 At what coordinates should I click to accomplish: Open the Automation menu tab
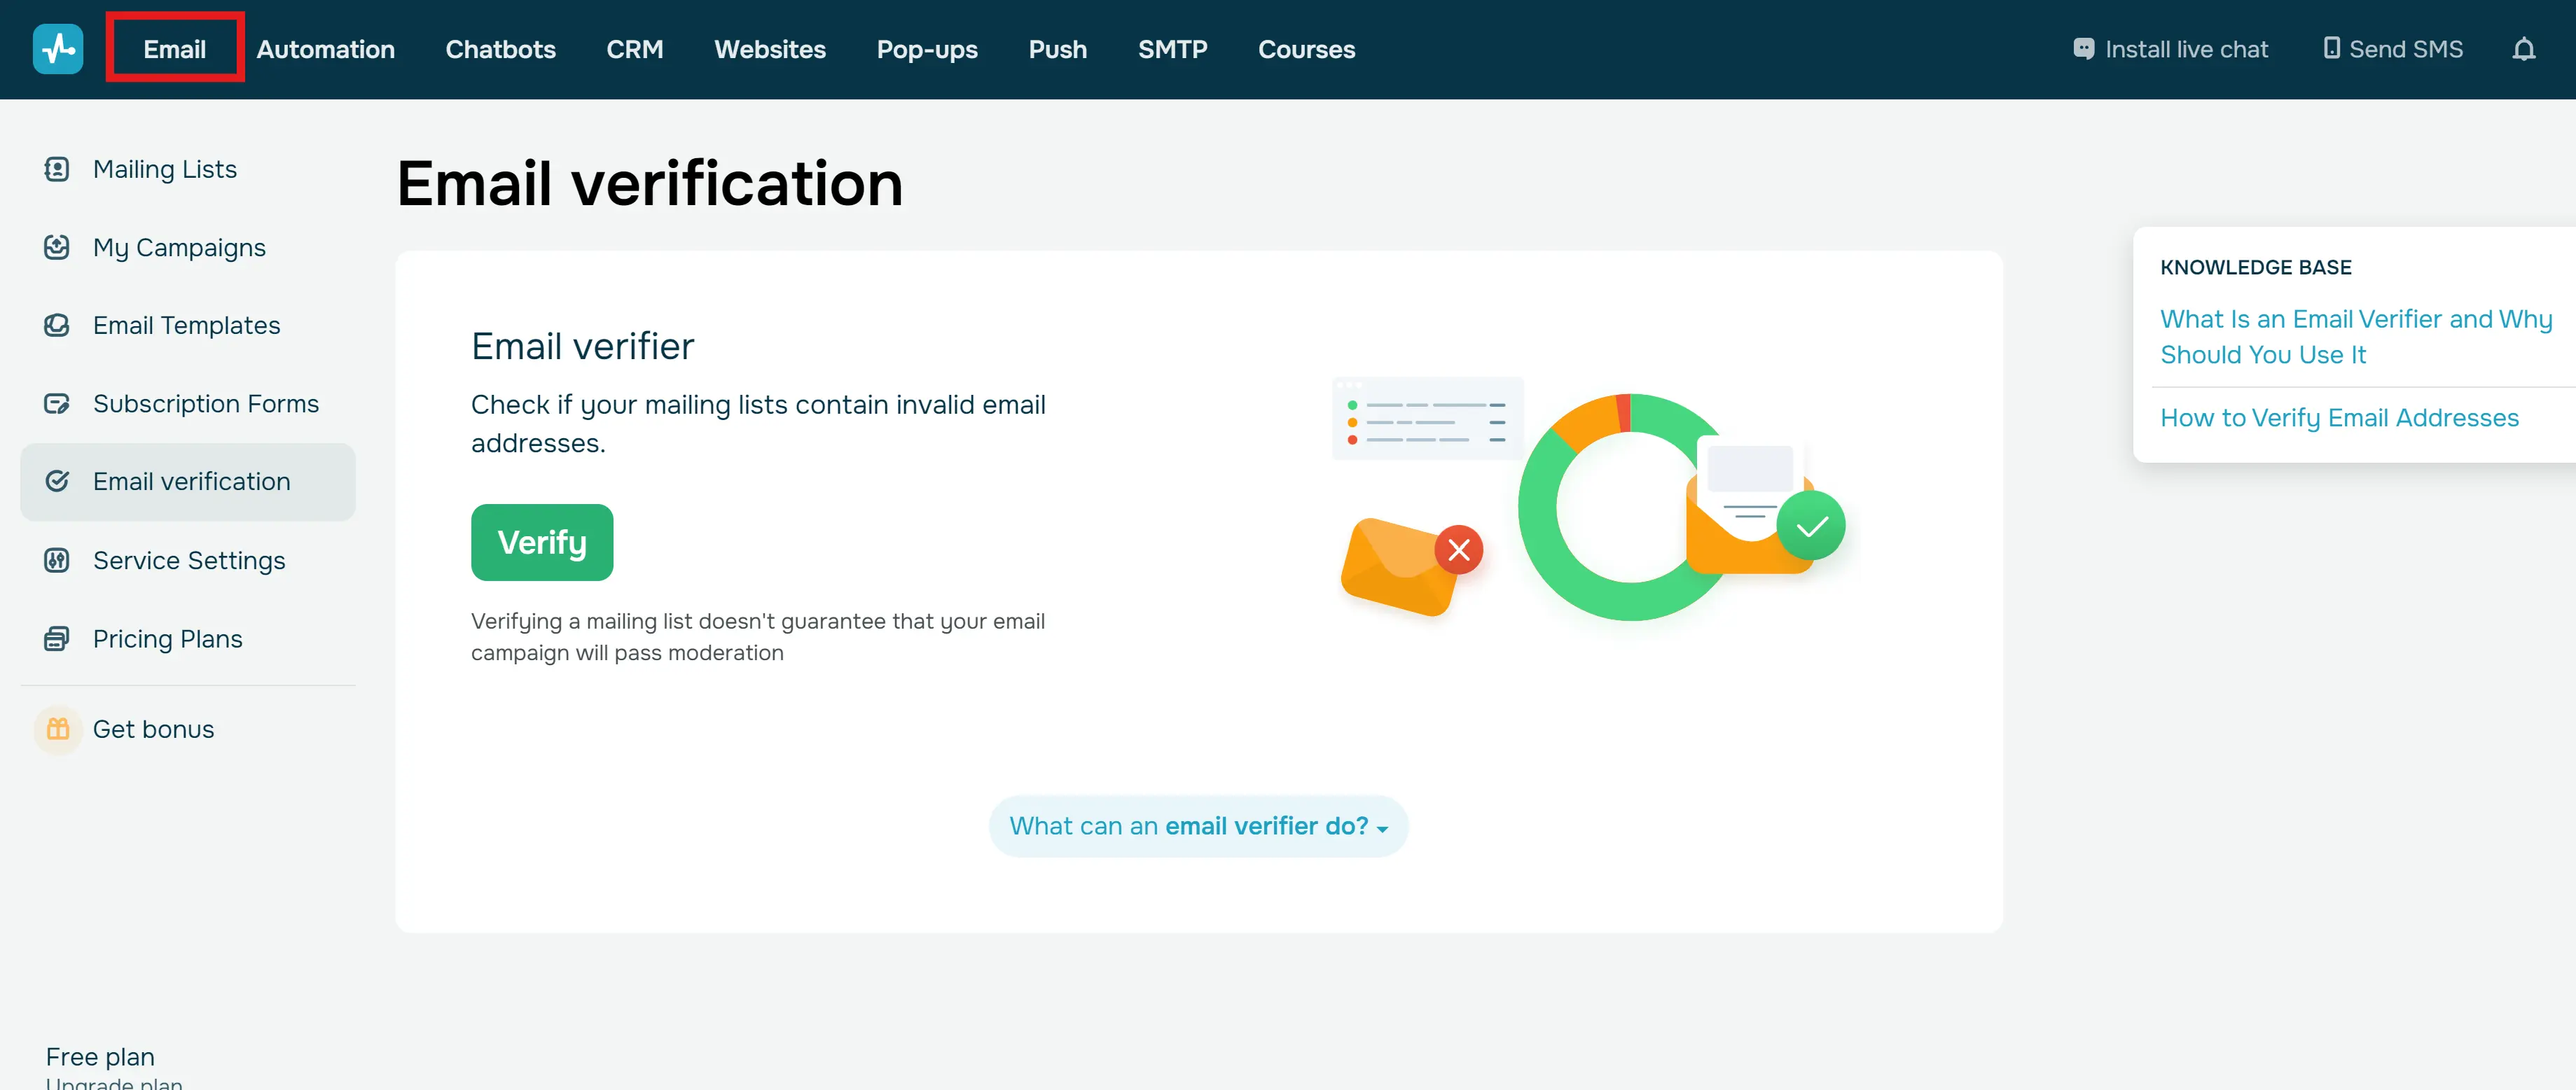pyautogui.click(x=325, y=49)
